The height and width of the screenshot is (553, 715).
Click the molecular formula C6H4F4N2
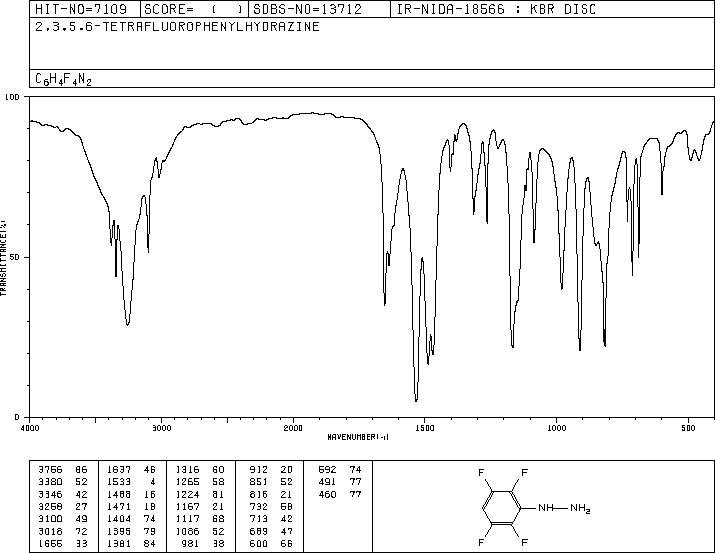click(63, 79)
